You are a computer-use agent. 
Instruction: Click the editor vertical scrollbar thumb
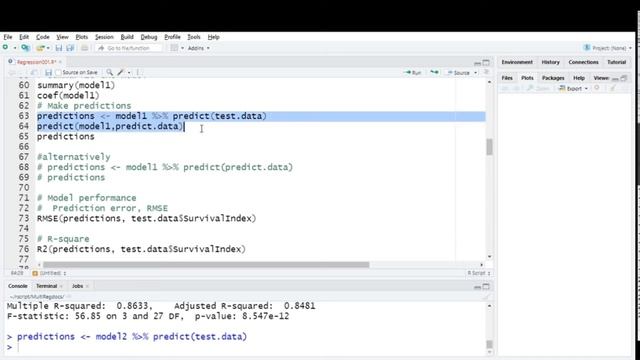pyautogui.click(x=489, y=147)
